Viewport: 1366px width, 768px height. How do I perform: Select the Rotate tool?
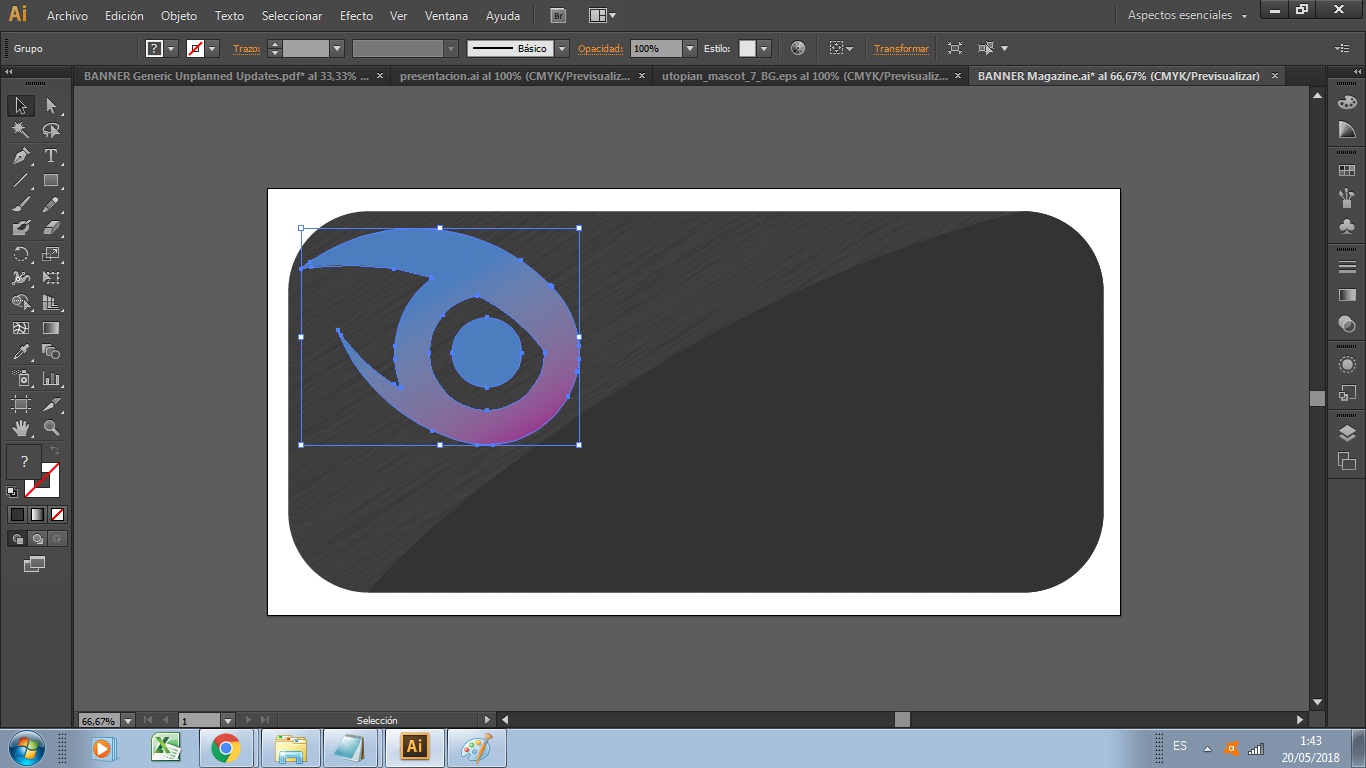click(21, 254)
